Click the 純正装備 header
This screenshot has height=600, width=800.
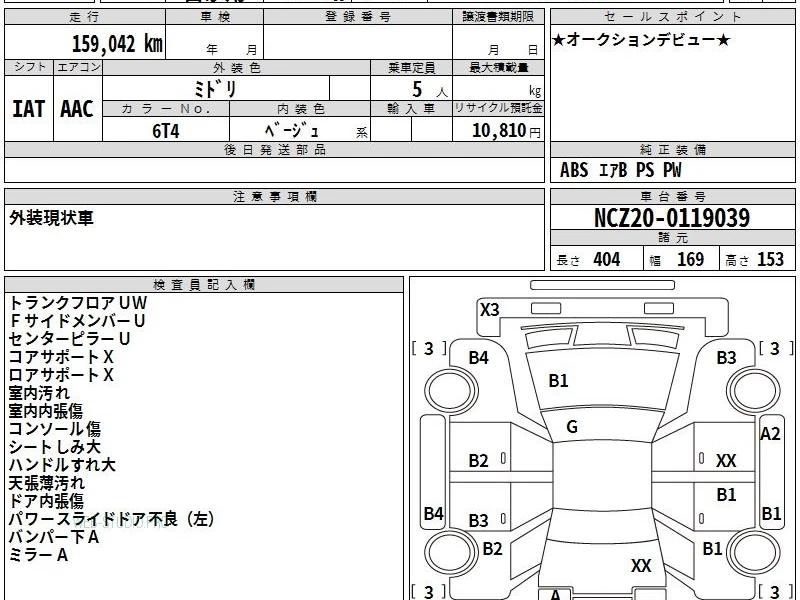(672, 150)
